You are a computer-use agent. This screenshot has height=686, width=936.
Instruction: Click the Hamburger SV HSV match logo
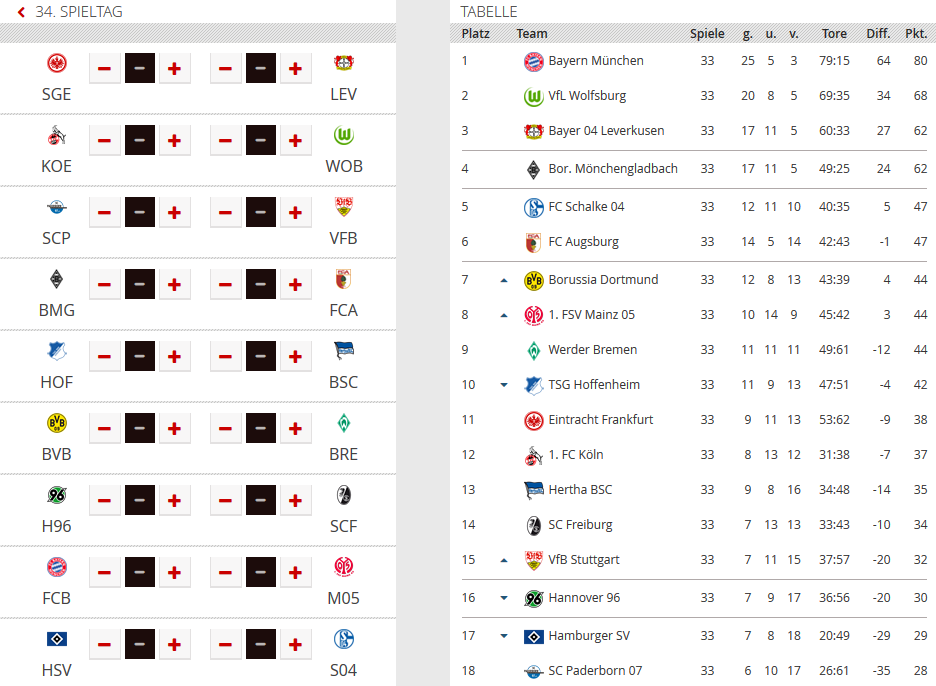(x=57, y=639)
